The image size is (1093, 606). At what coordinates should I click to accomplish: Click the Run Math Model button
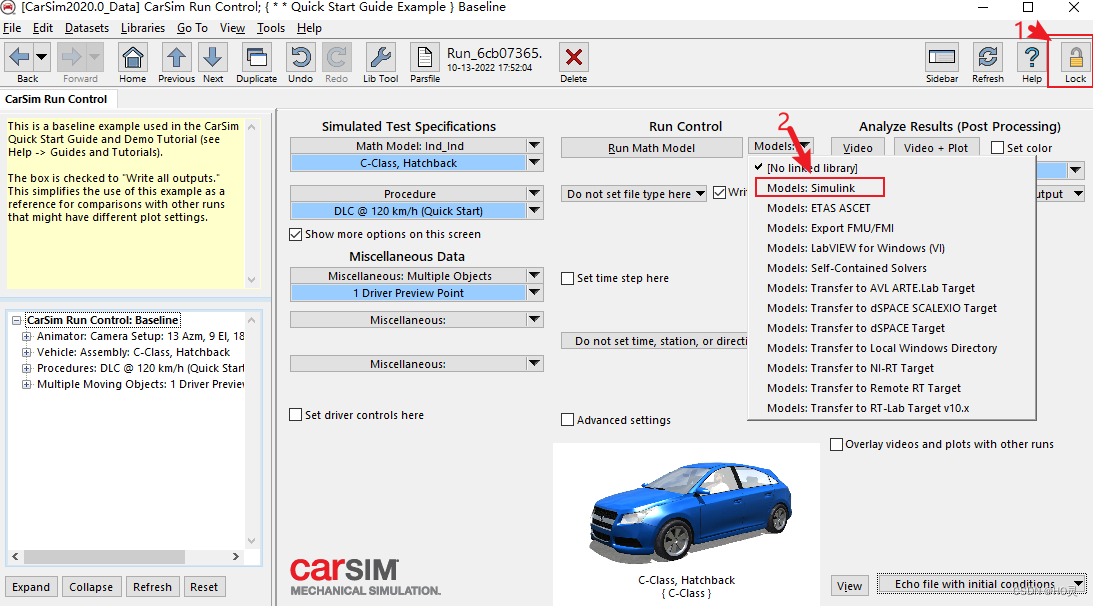click(651, 148)
